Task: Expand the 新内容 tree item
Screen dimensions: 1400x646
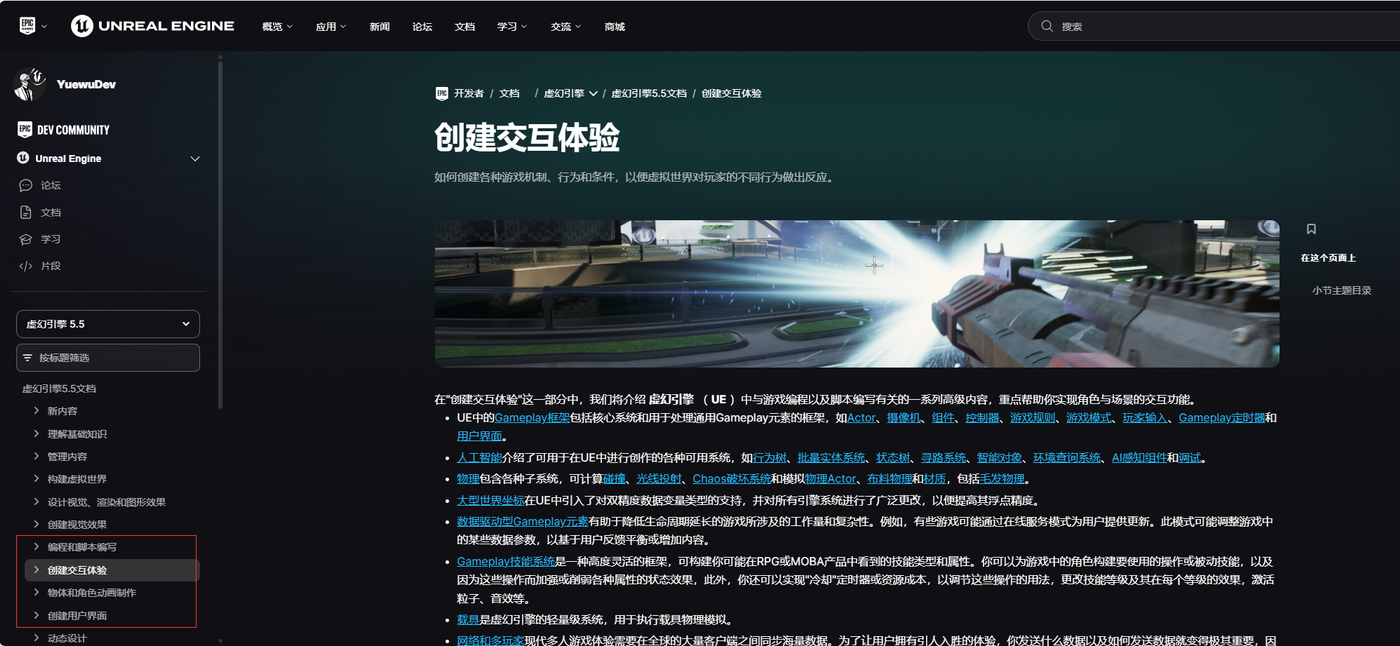Action: coord(37,411)
